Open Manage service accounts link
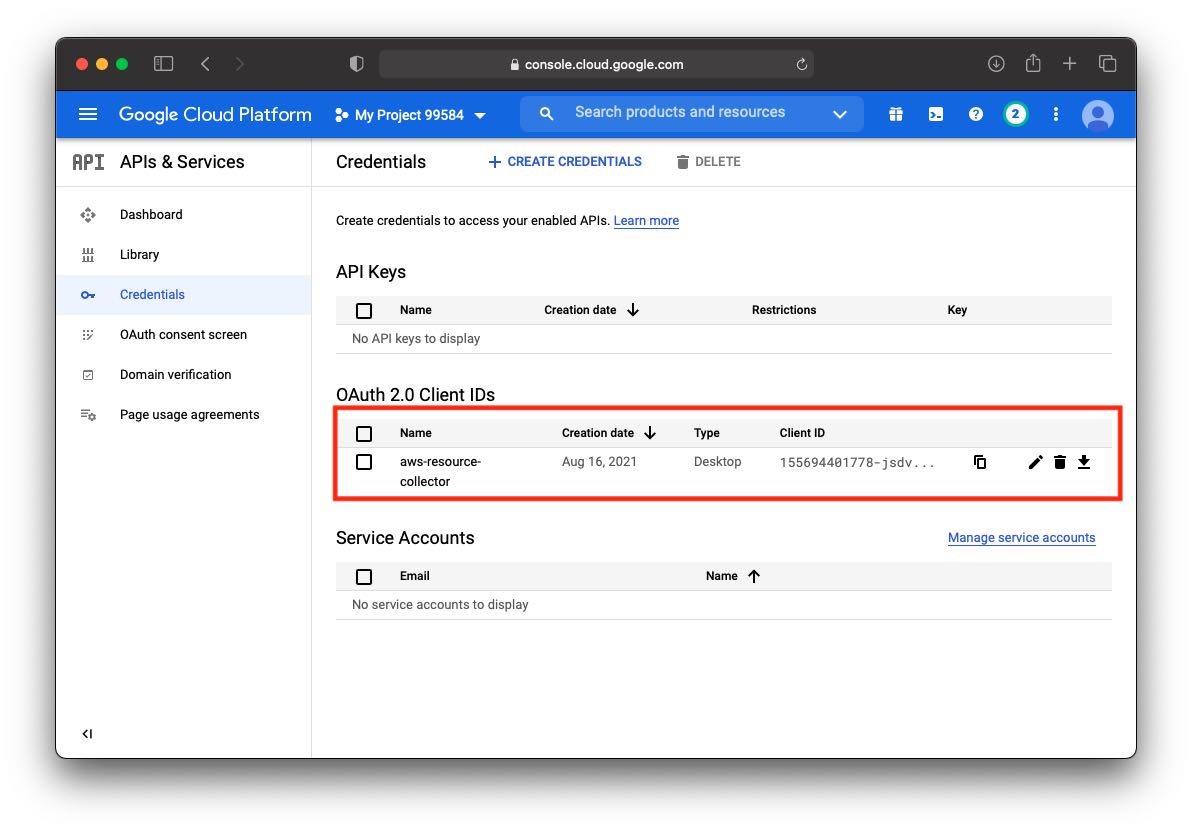This screenshot has width=1192, height=832. tap(1021, 538)
